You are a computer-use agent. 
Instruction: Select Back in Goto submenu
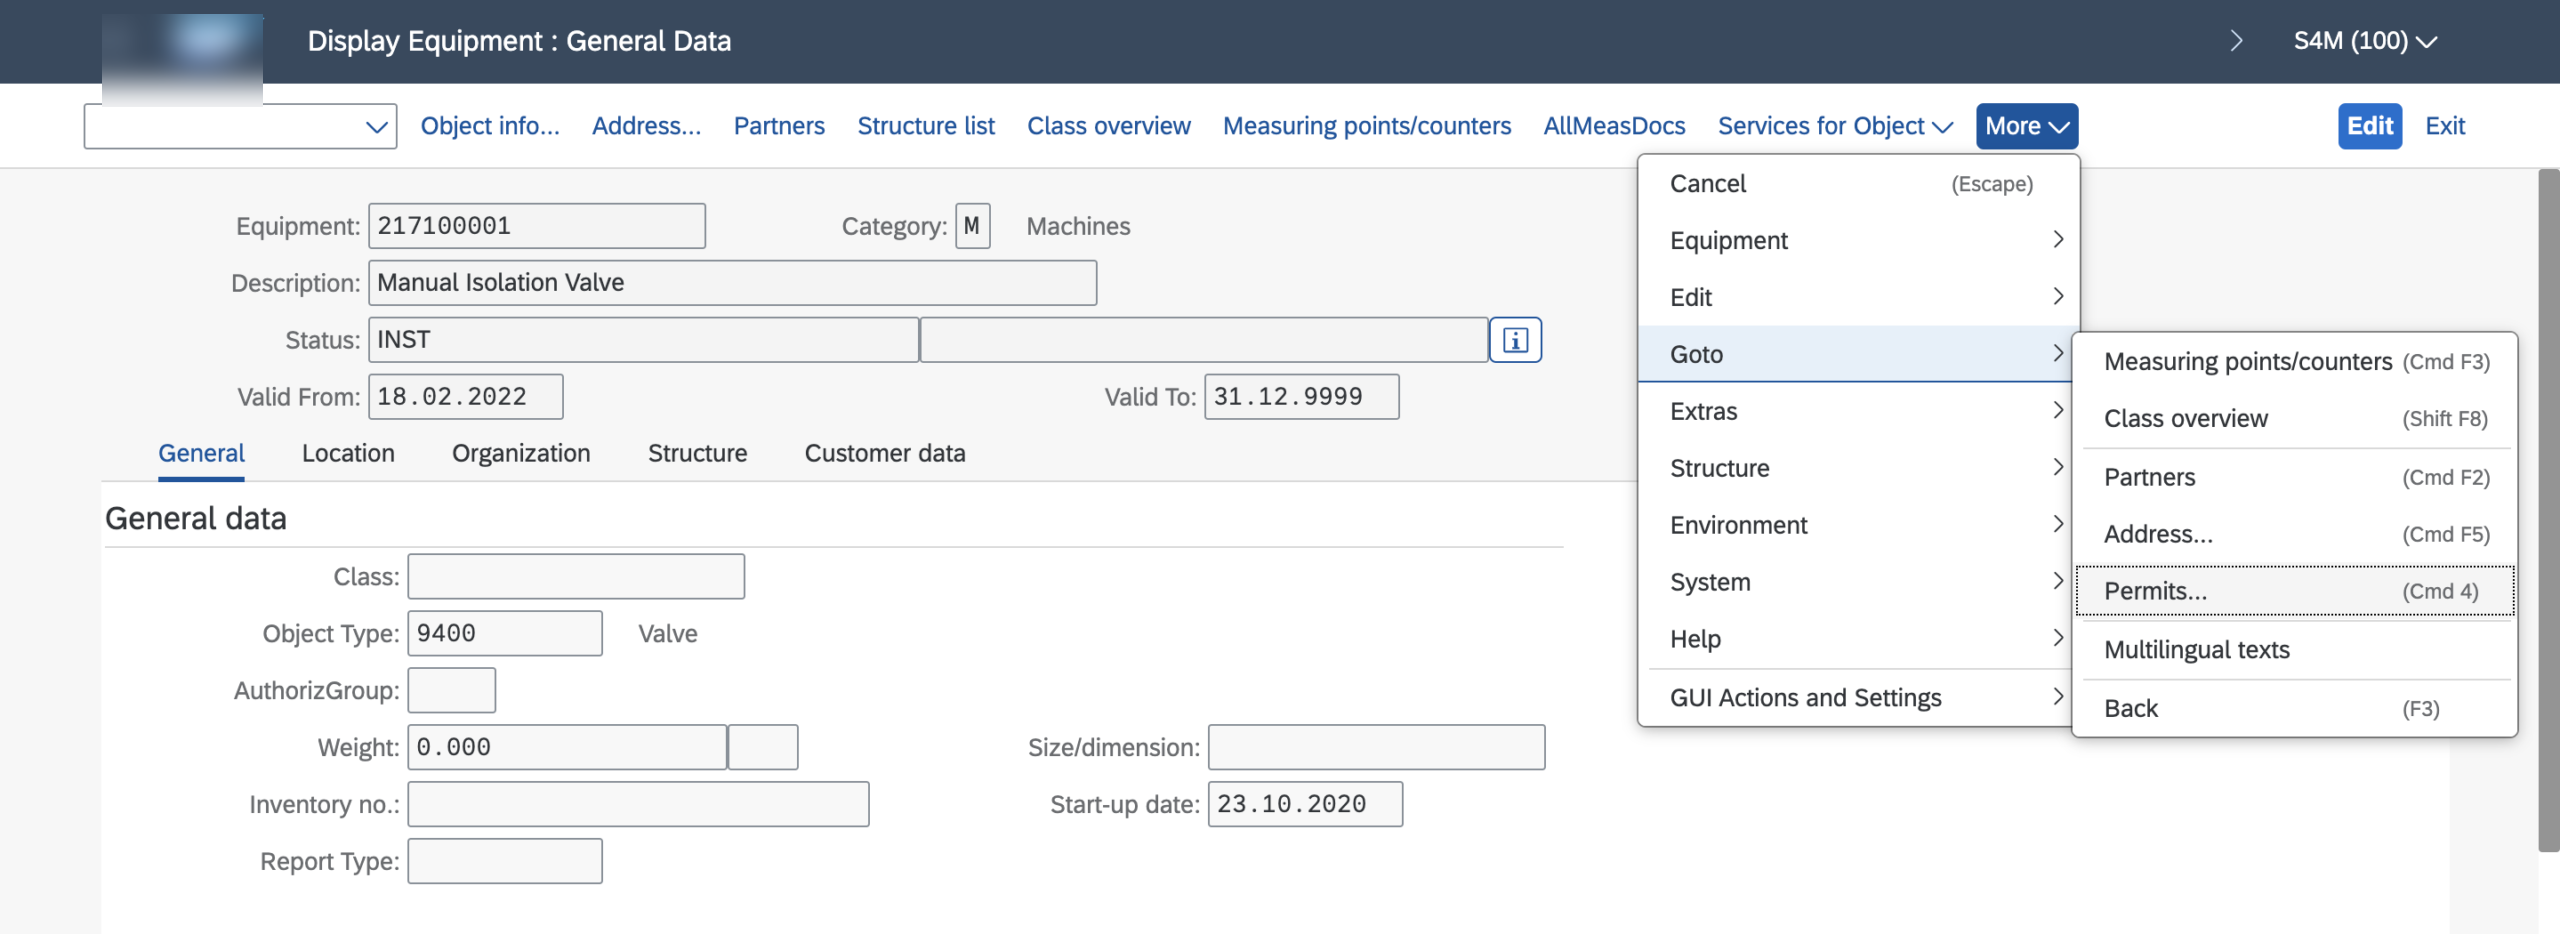click(2295, 709)
